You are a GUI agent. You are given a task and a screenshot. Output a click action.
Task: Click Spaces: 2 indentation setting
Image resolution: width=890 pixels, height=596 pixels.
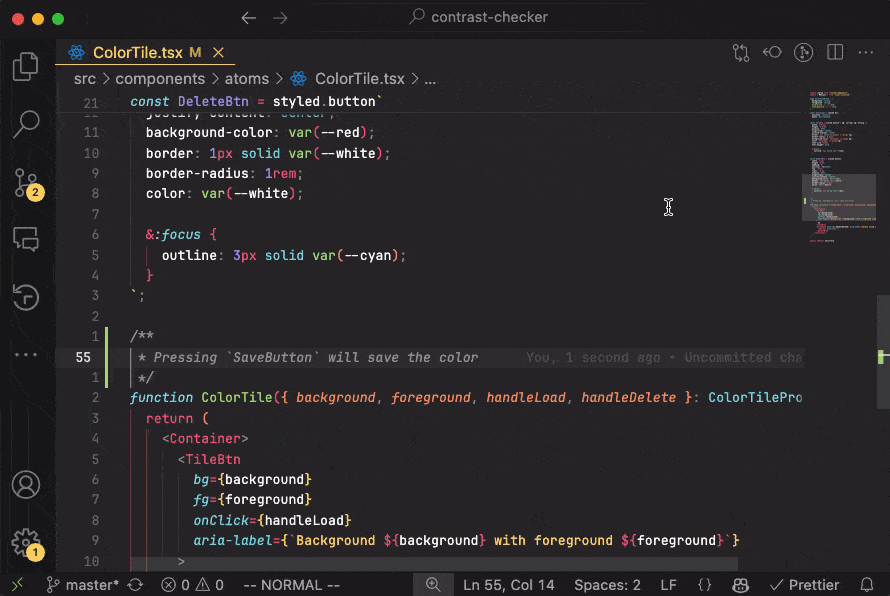point(607,585)
